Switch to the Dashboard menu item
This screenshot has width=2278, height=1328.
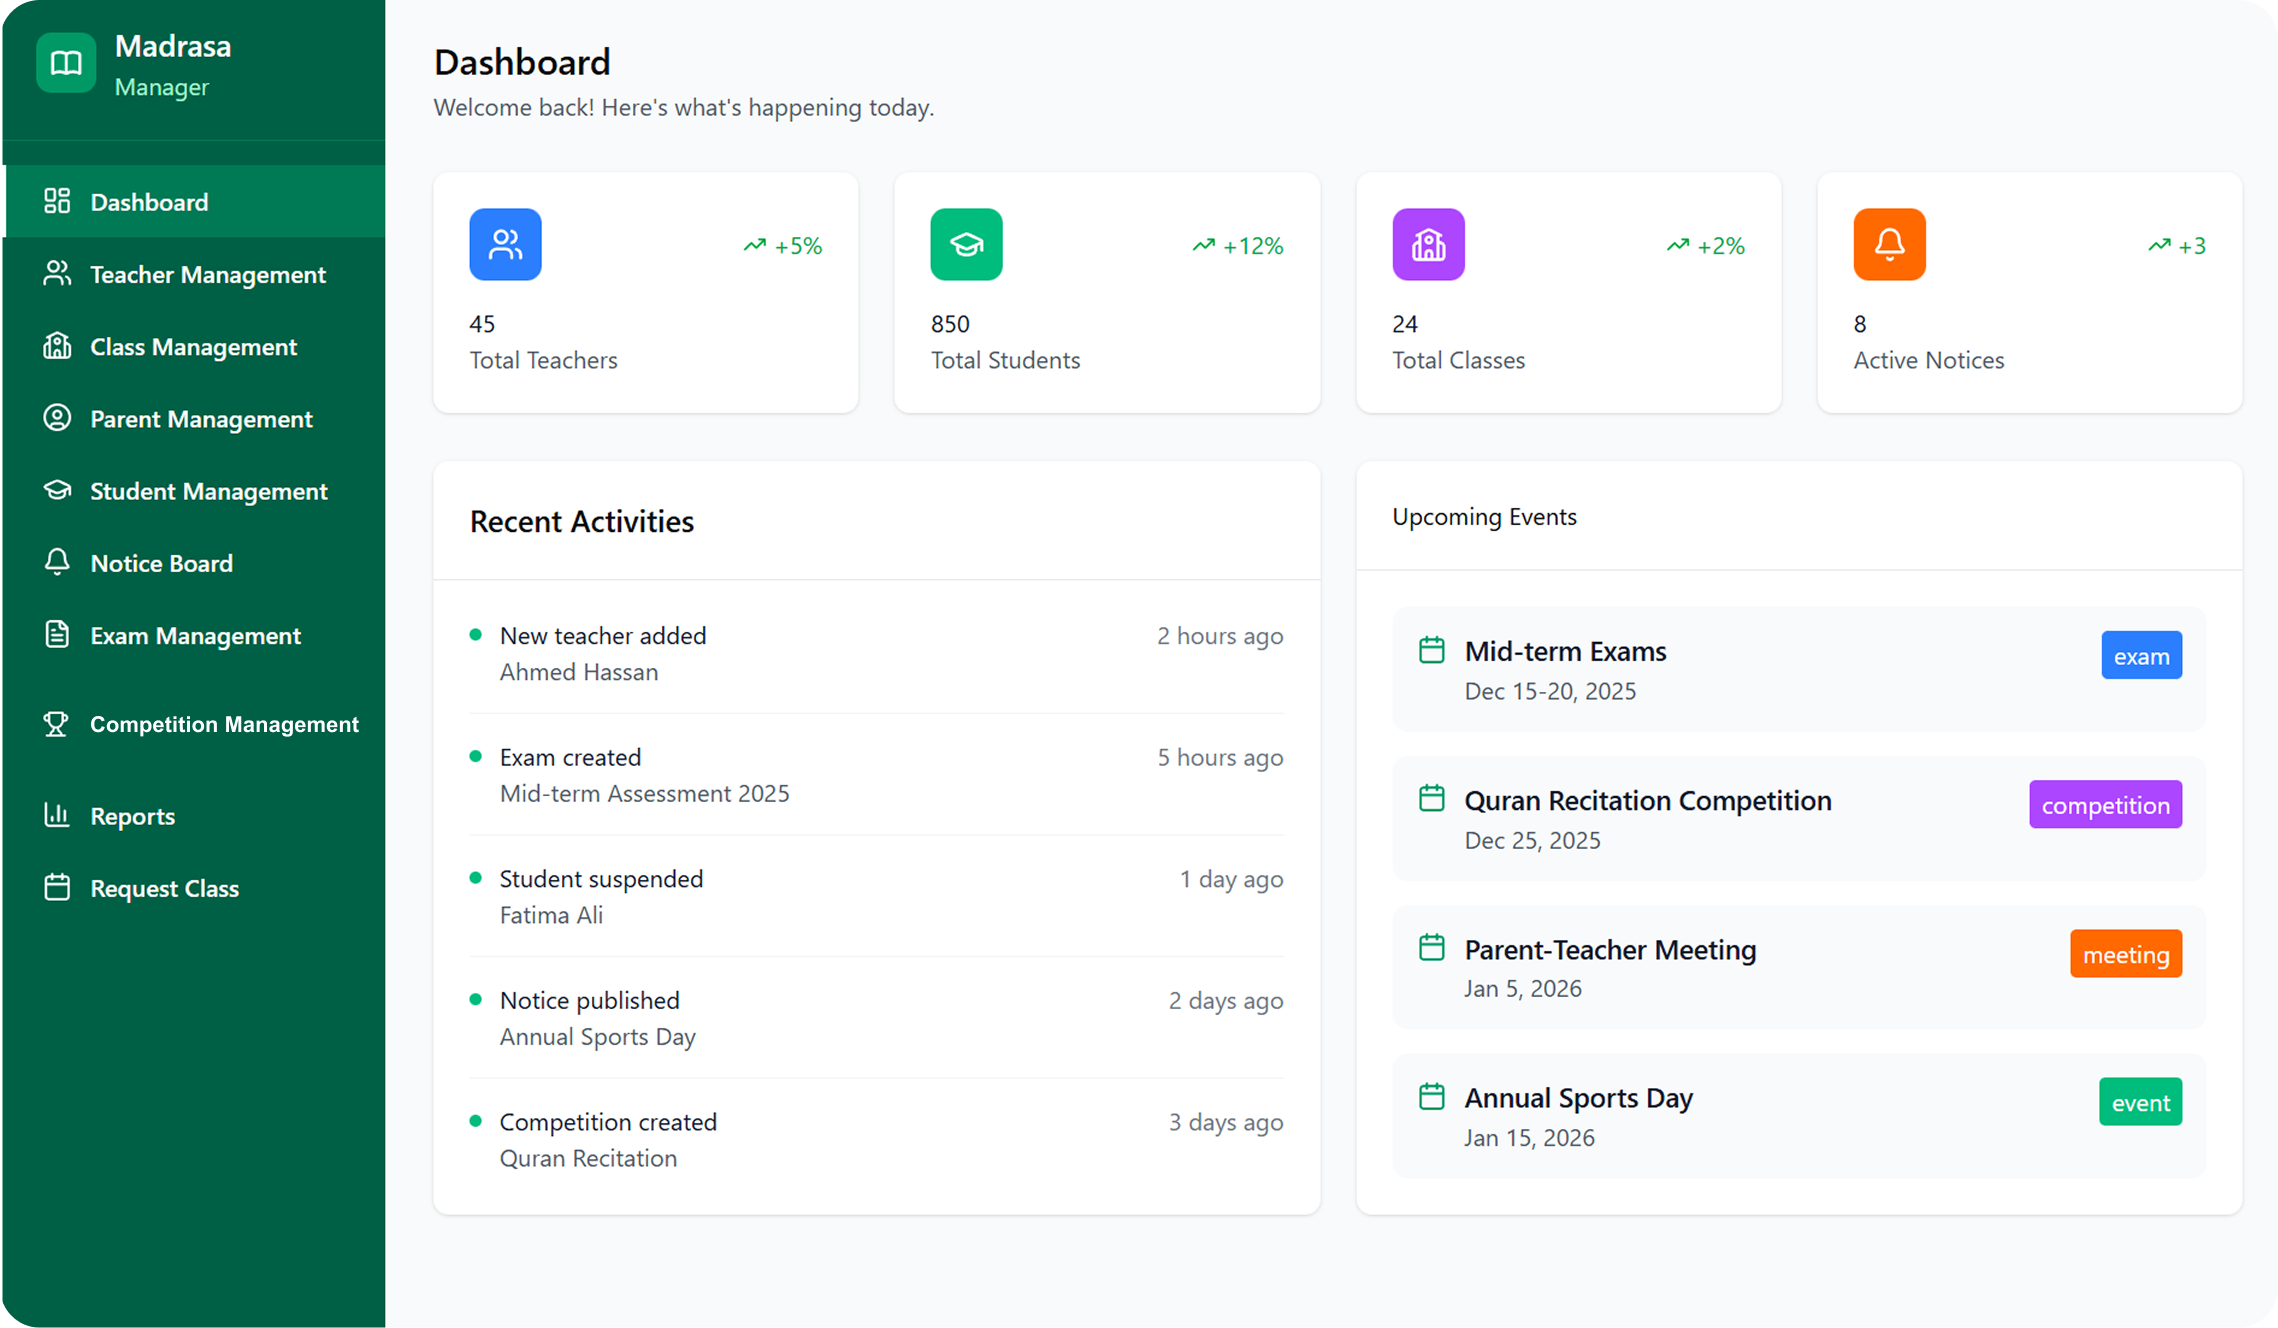(149, 201)
